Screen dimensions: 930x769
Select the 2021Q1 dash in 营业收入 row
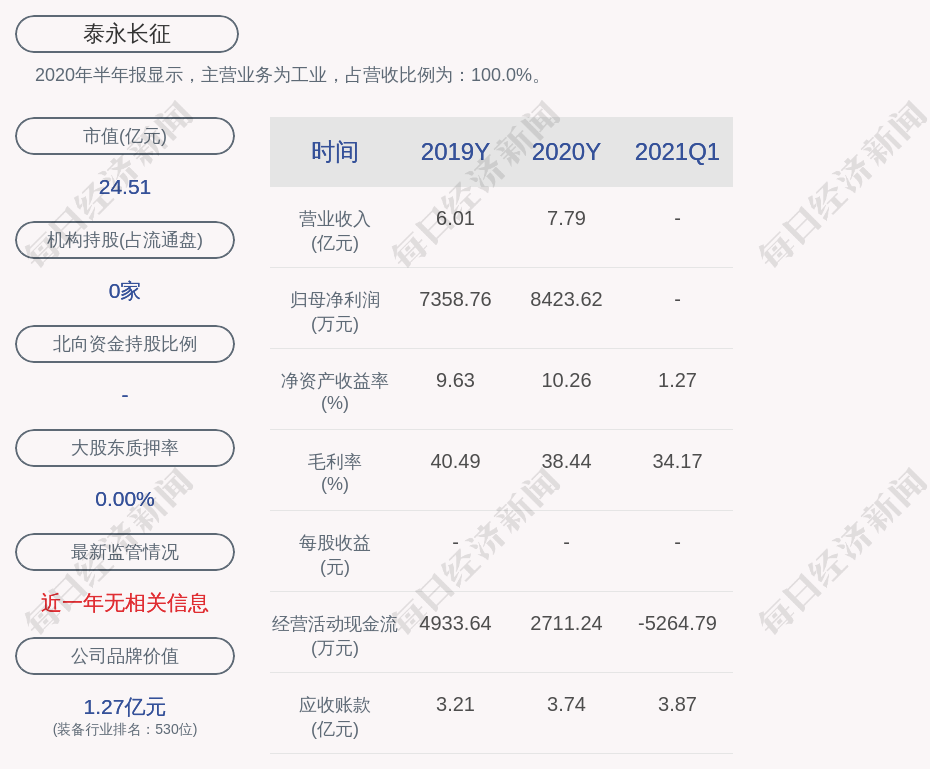click(677, 219)
